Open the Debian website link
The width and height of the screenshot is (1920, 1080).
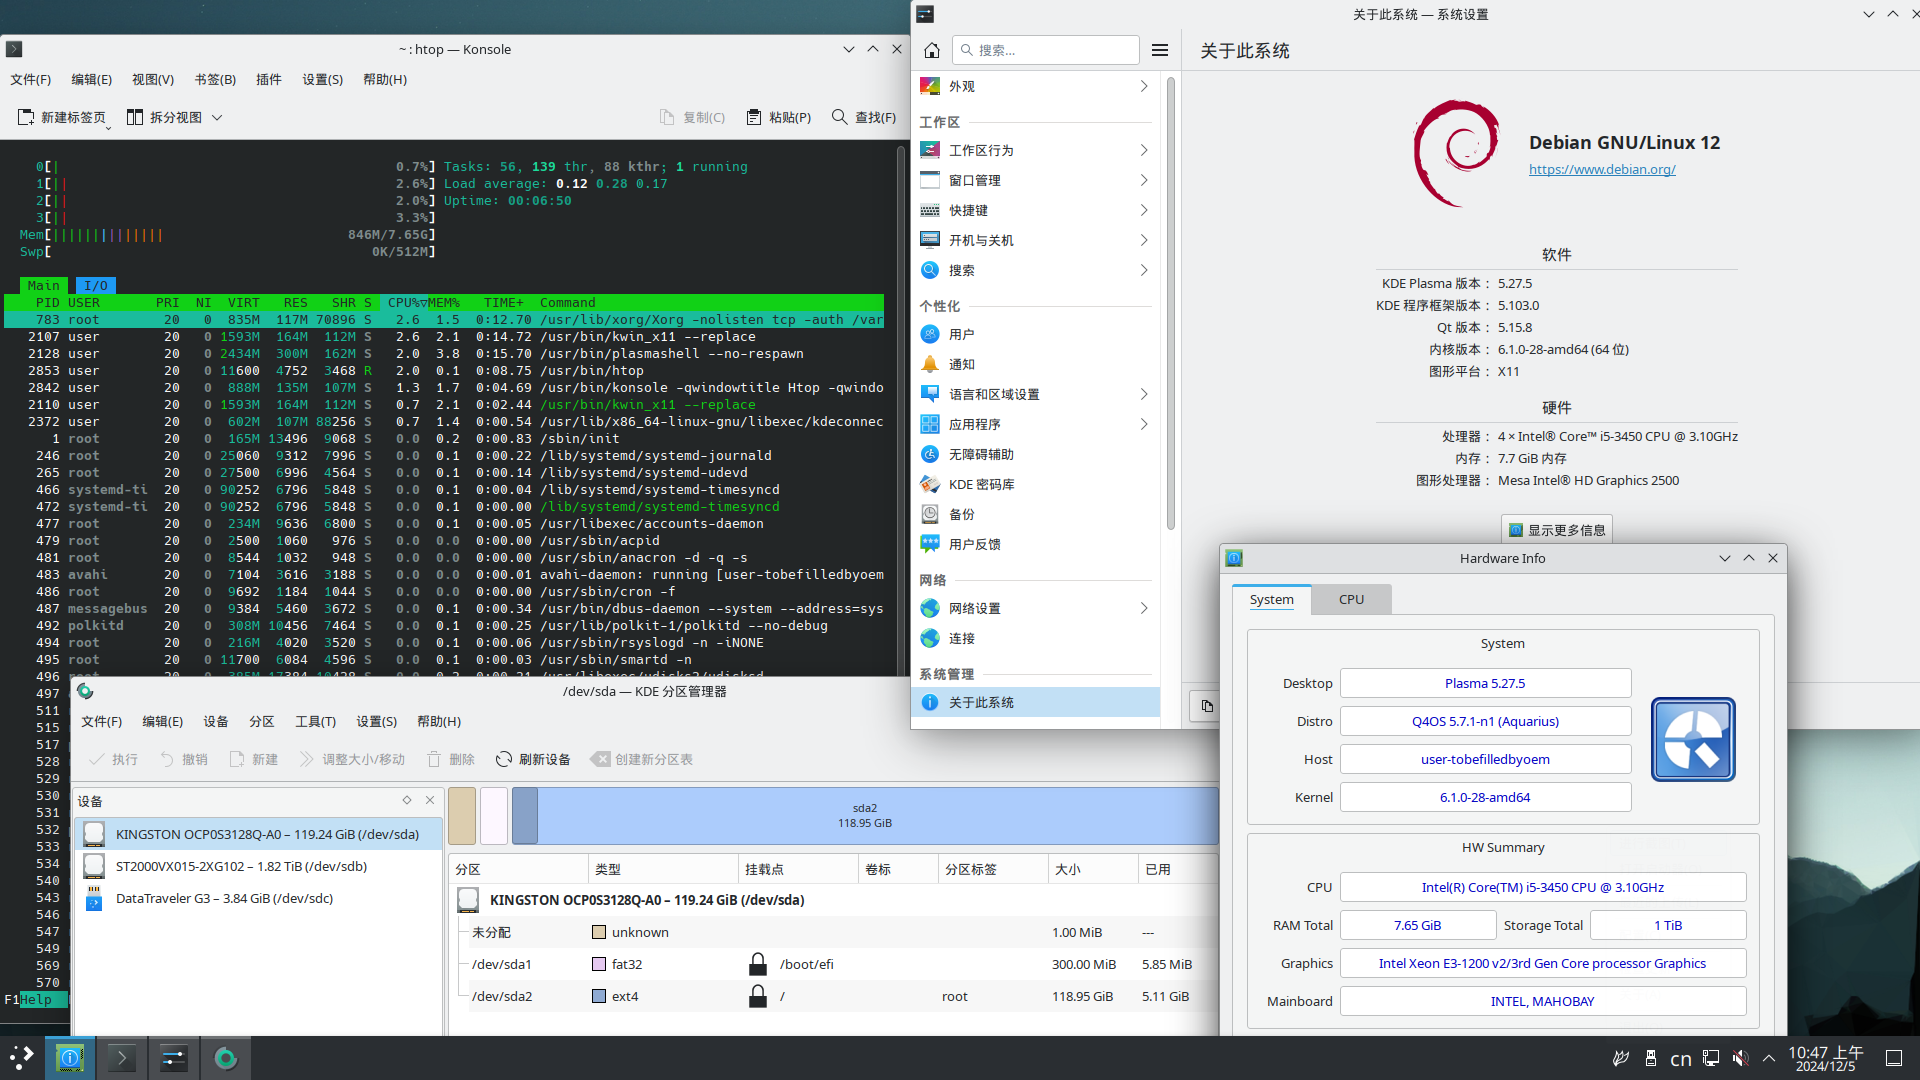click(1602, 169)
